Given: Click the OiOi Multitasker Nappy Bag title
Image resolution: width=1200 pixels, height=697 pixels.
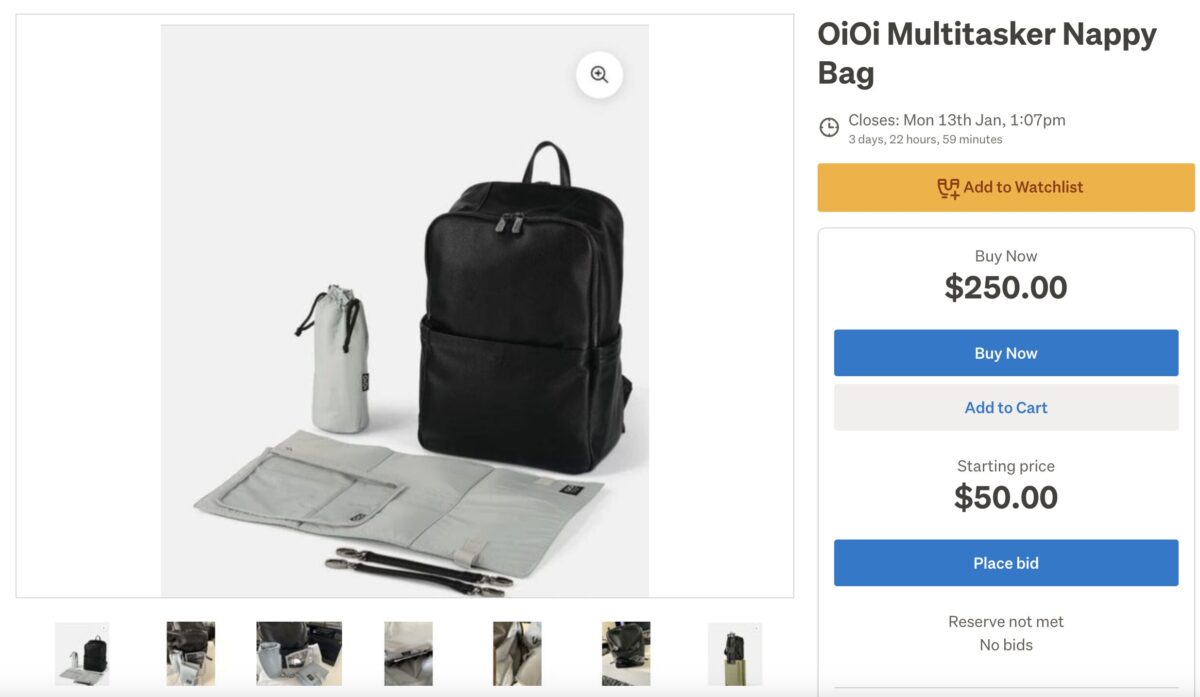Looking at the screenshot, I should coord(986,53).
